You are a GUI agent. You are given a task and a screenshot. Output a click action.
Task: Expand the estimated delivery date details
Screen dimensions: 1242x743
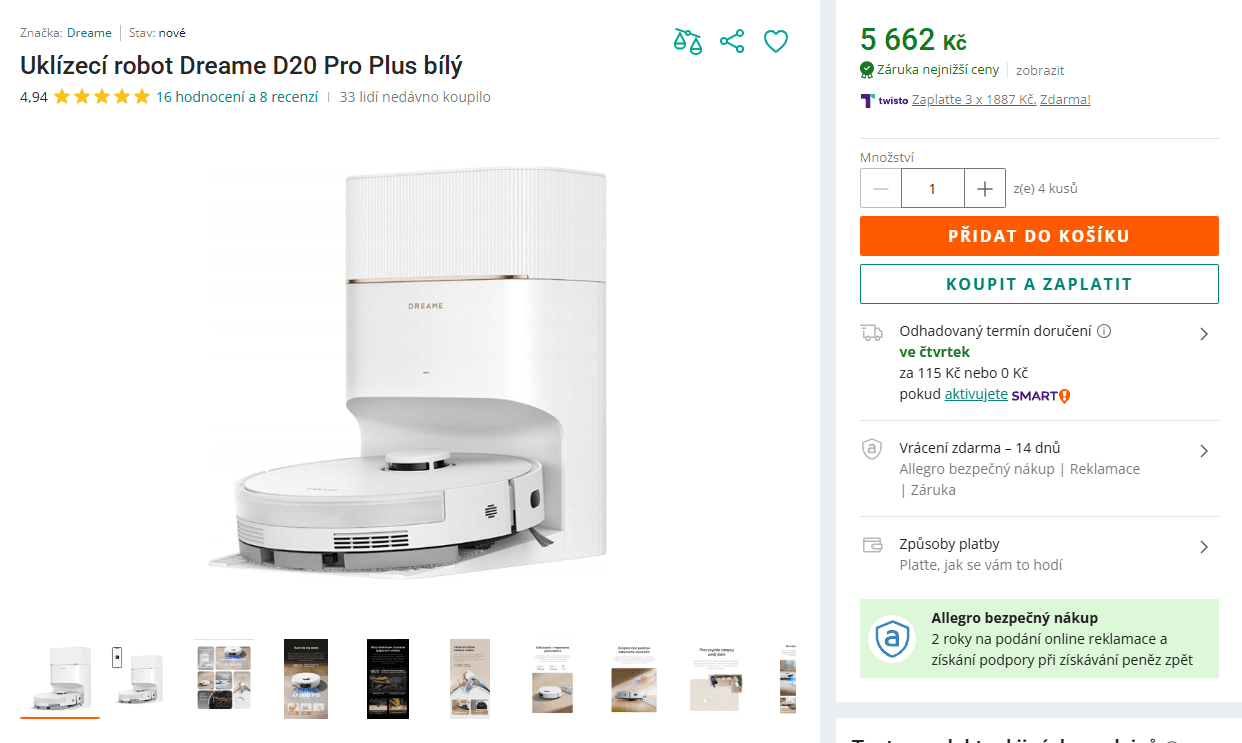point(1204,334)
